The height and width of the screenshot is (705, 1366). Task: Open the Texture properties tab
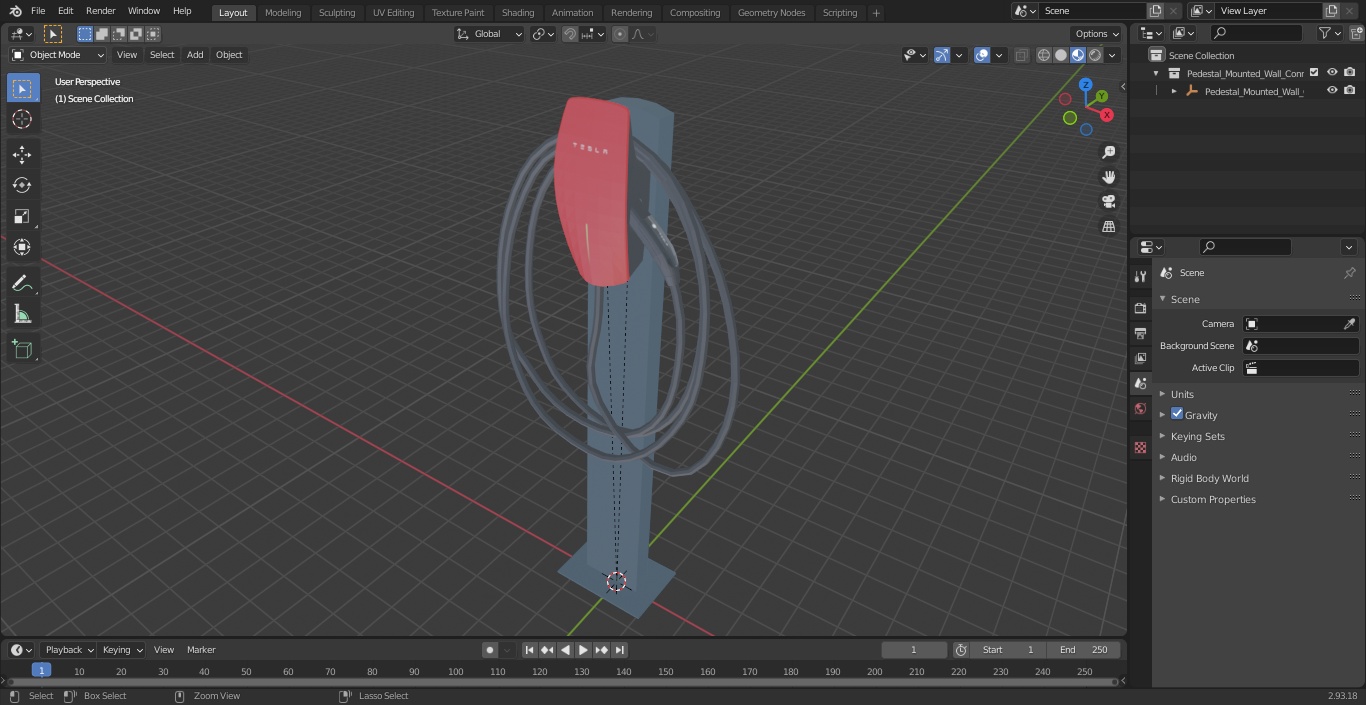click(x=1140, y=447)
